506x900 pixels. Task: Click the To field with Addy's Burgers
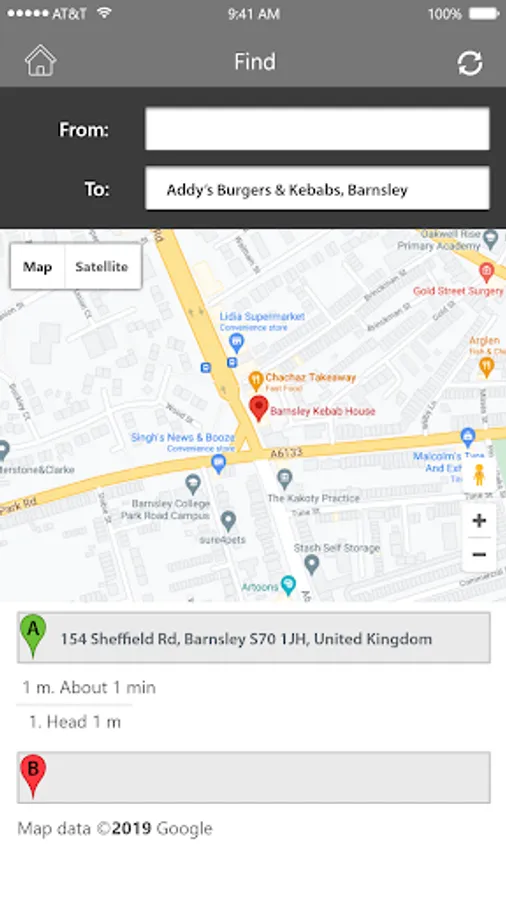pyautogui.click(x=317, y=188)
